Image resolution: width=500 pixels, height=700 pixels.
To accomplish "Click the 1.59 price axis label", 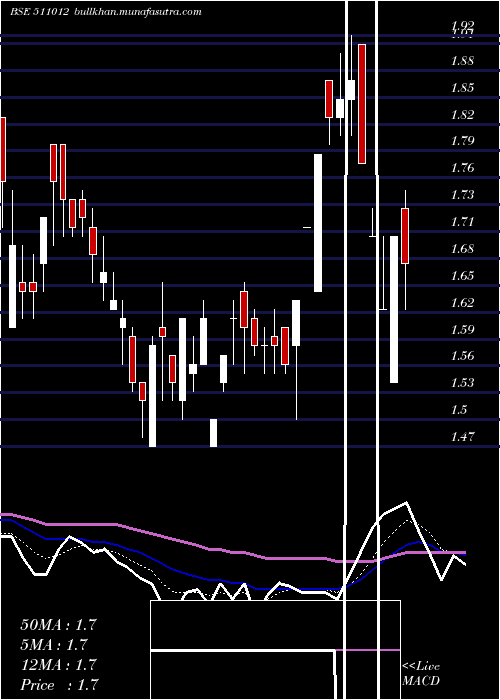I will 462,329.
